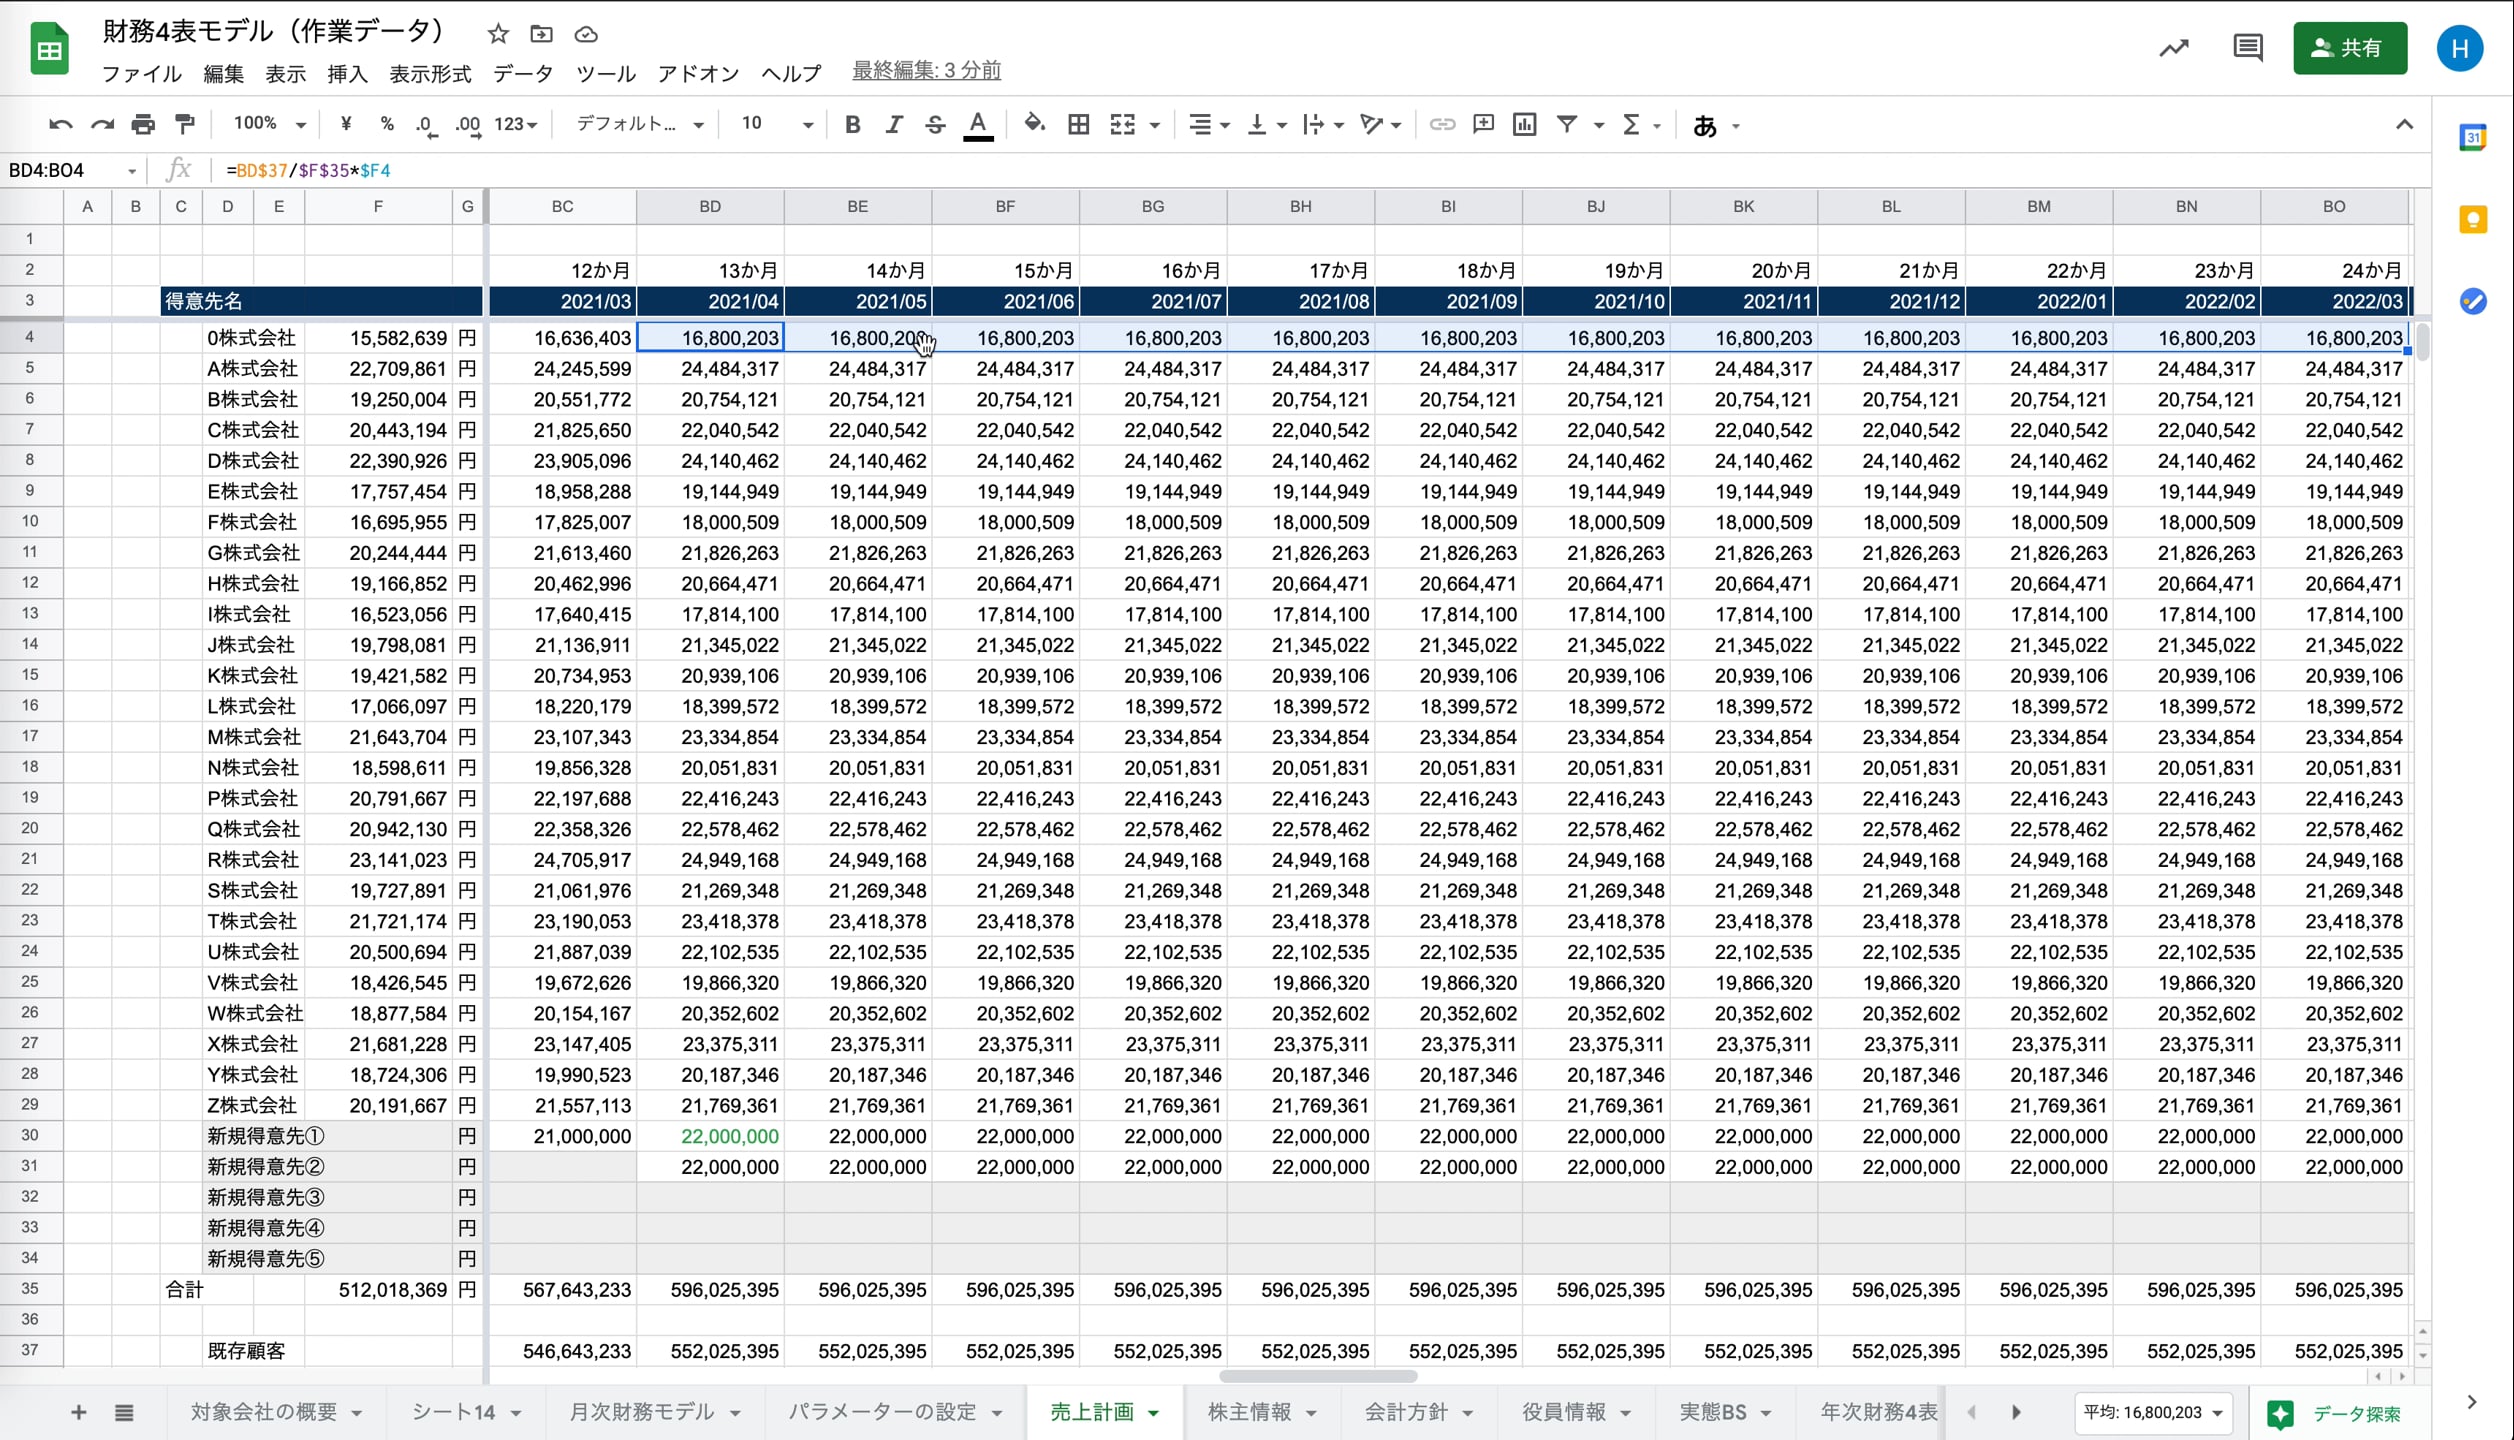Open the font size dropdown
The image size is (2514, 1440).
[x=776, y=124]
